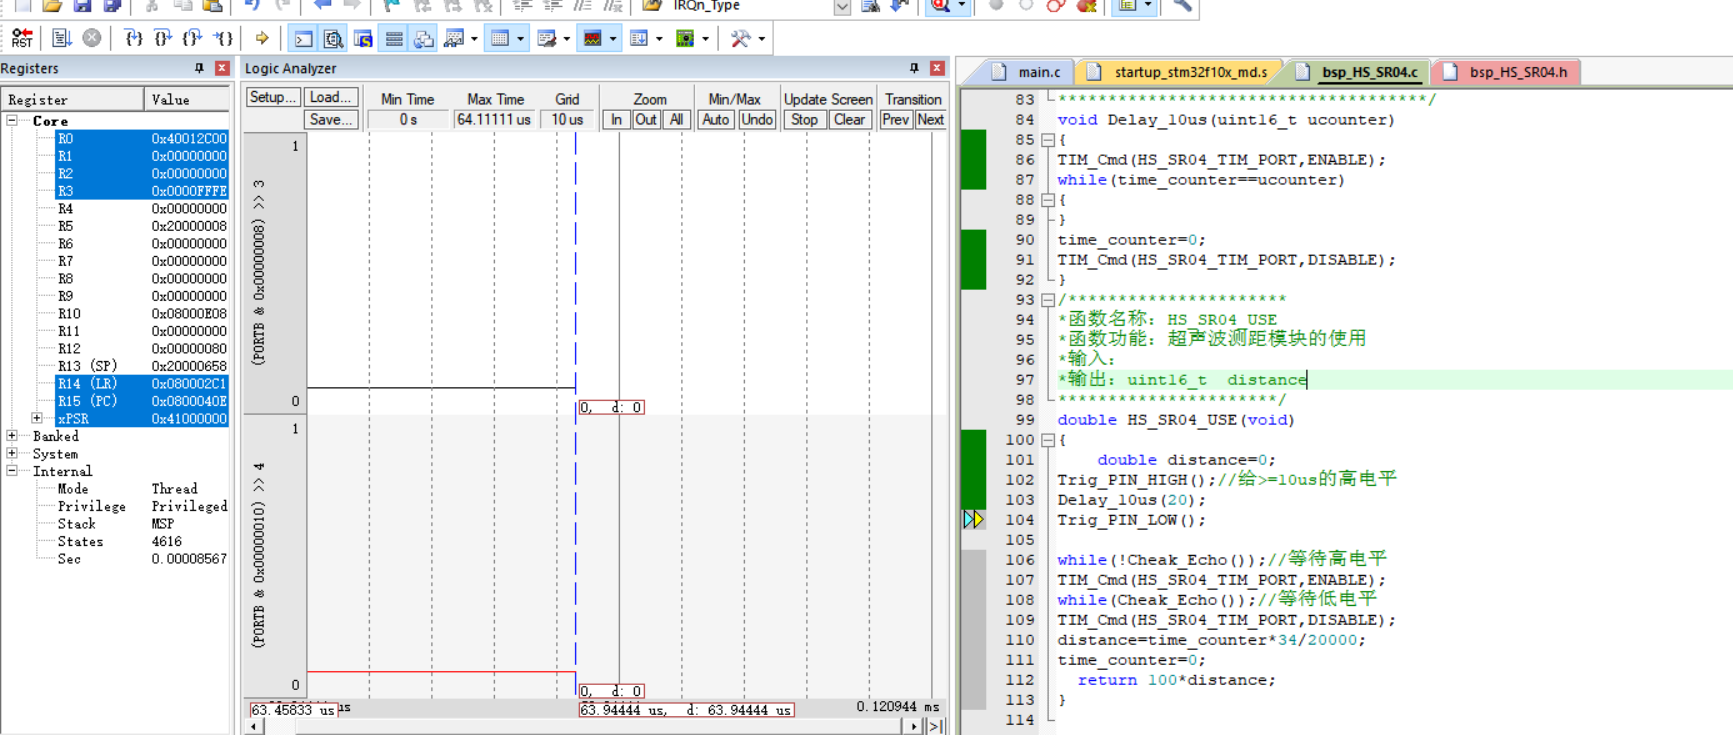Image resolution: width=1733 pixels, height=735 pixels.
Task: Step into one line icon
Action: tap(133, 38)
